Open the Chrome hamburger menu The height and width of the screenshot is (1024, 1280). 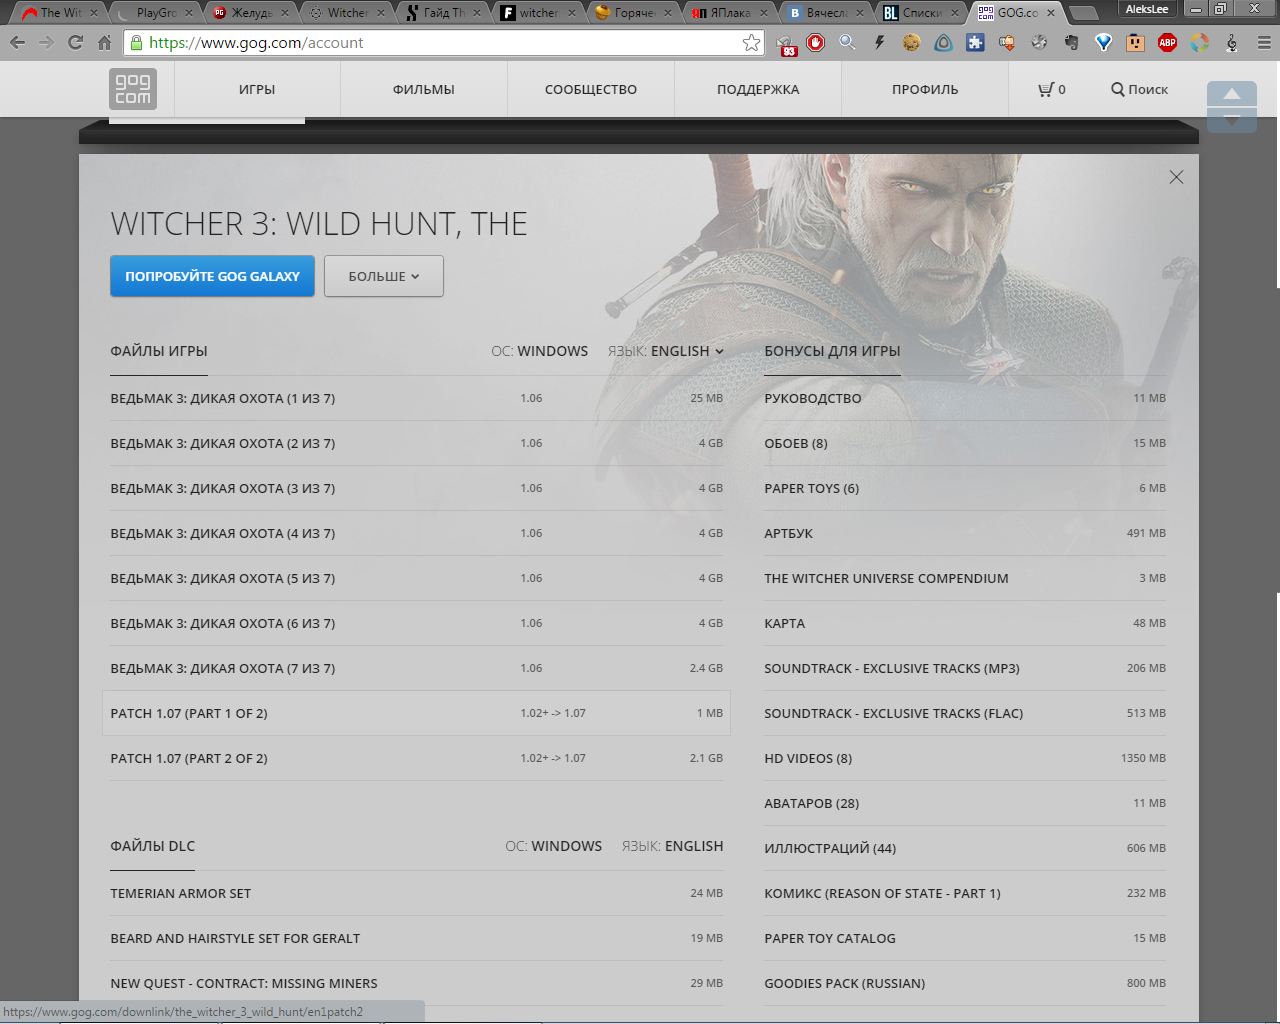(1263, 43)
